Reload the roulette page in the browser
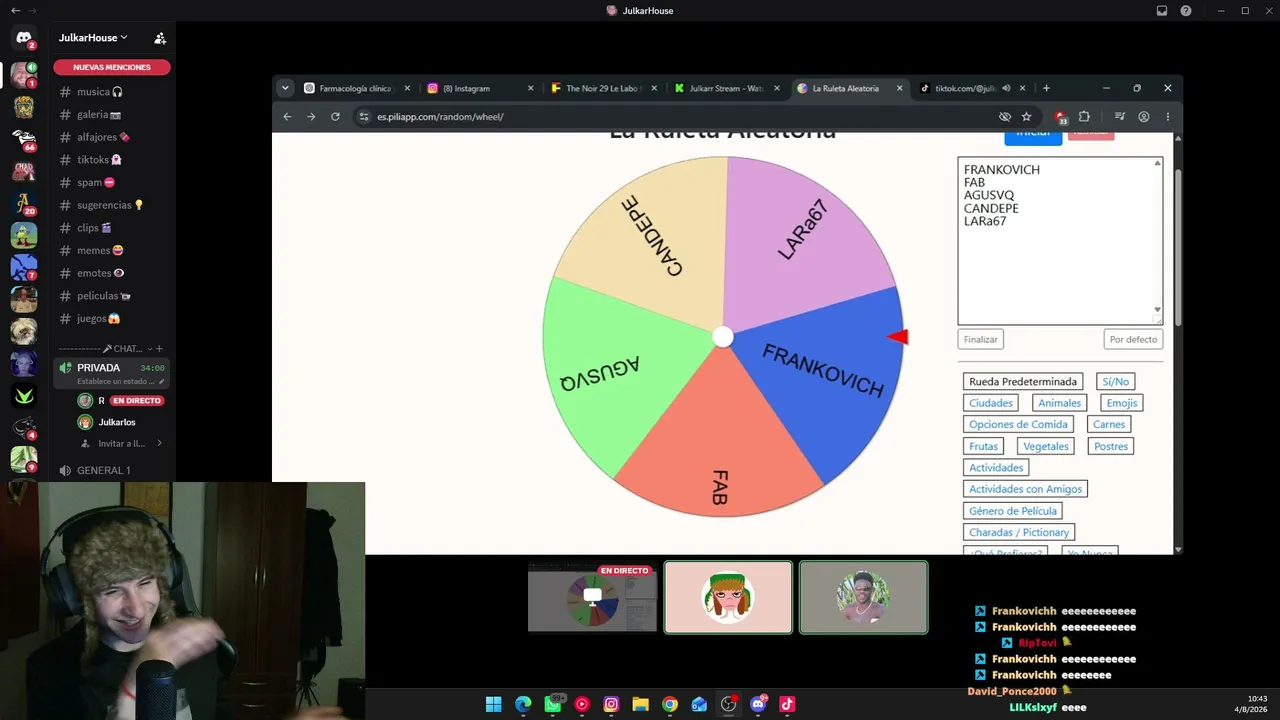The width and height of the screenshot is (1280, 720). 335,117
